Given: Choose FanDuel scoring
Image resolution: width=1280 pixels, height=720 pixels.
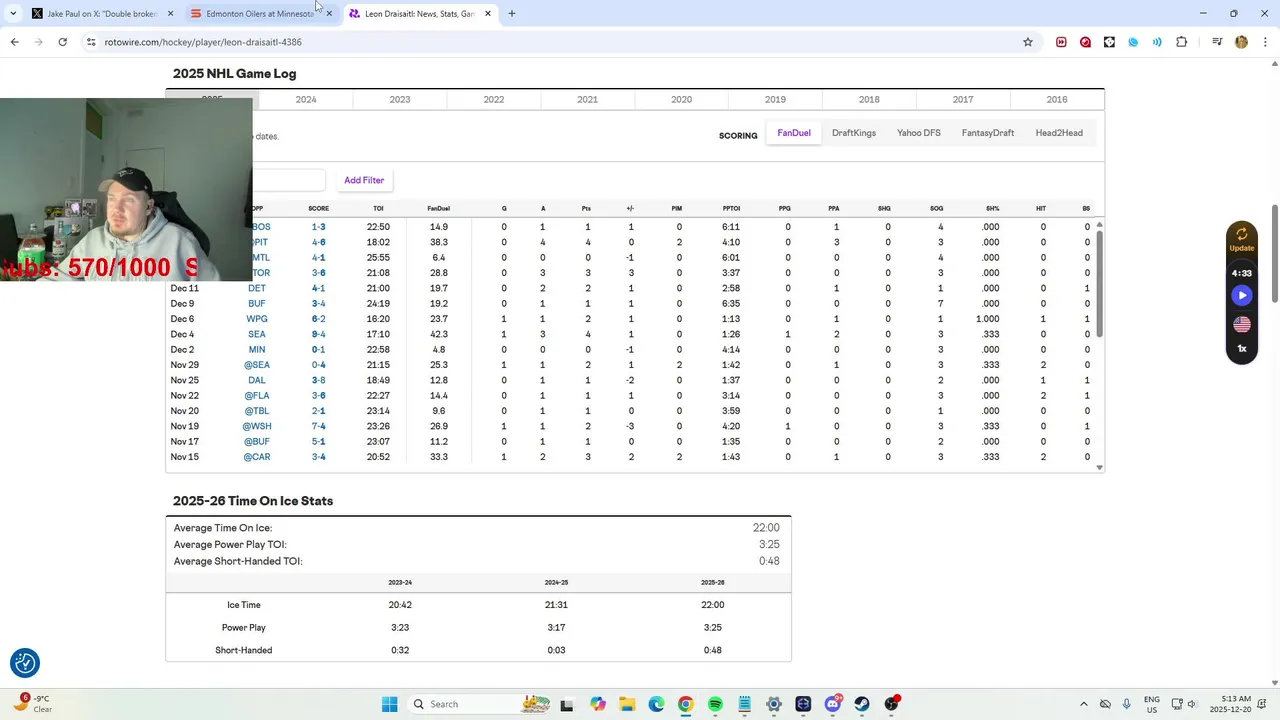Looking at the screenshot, I should [794, 133].
